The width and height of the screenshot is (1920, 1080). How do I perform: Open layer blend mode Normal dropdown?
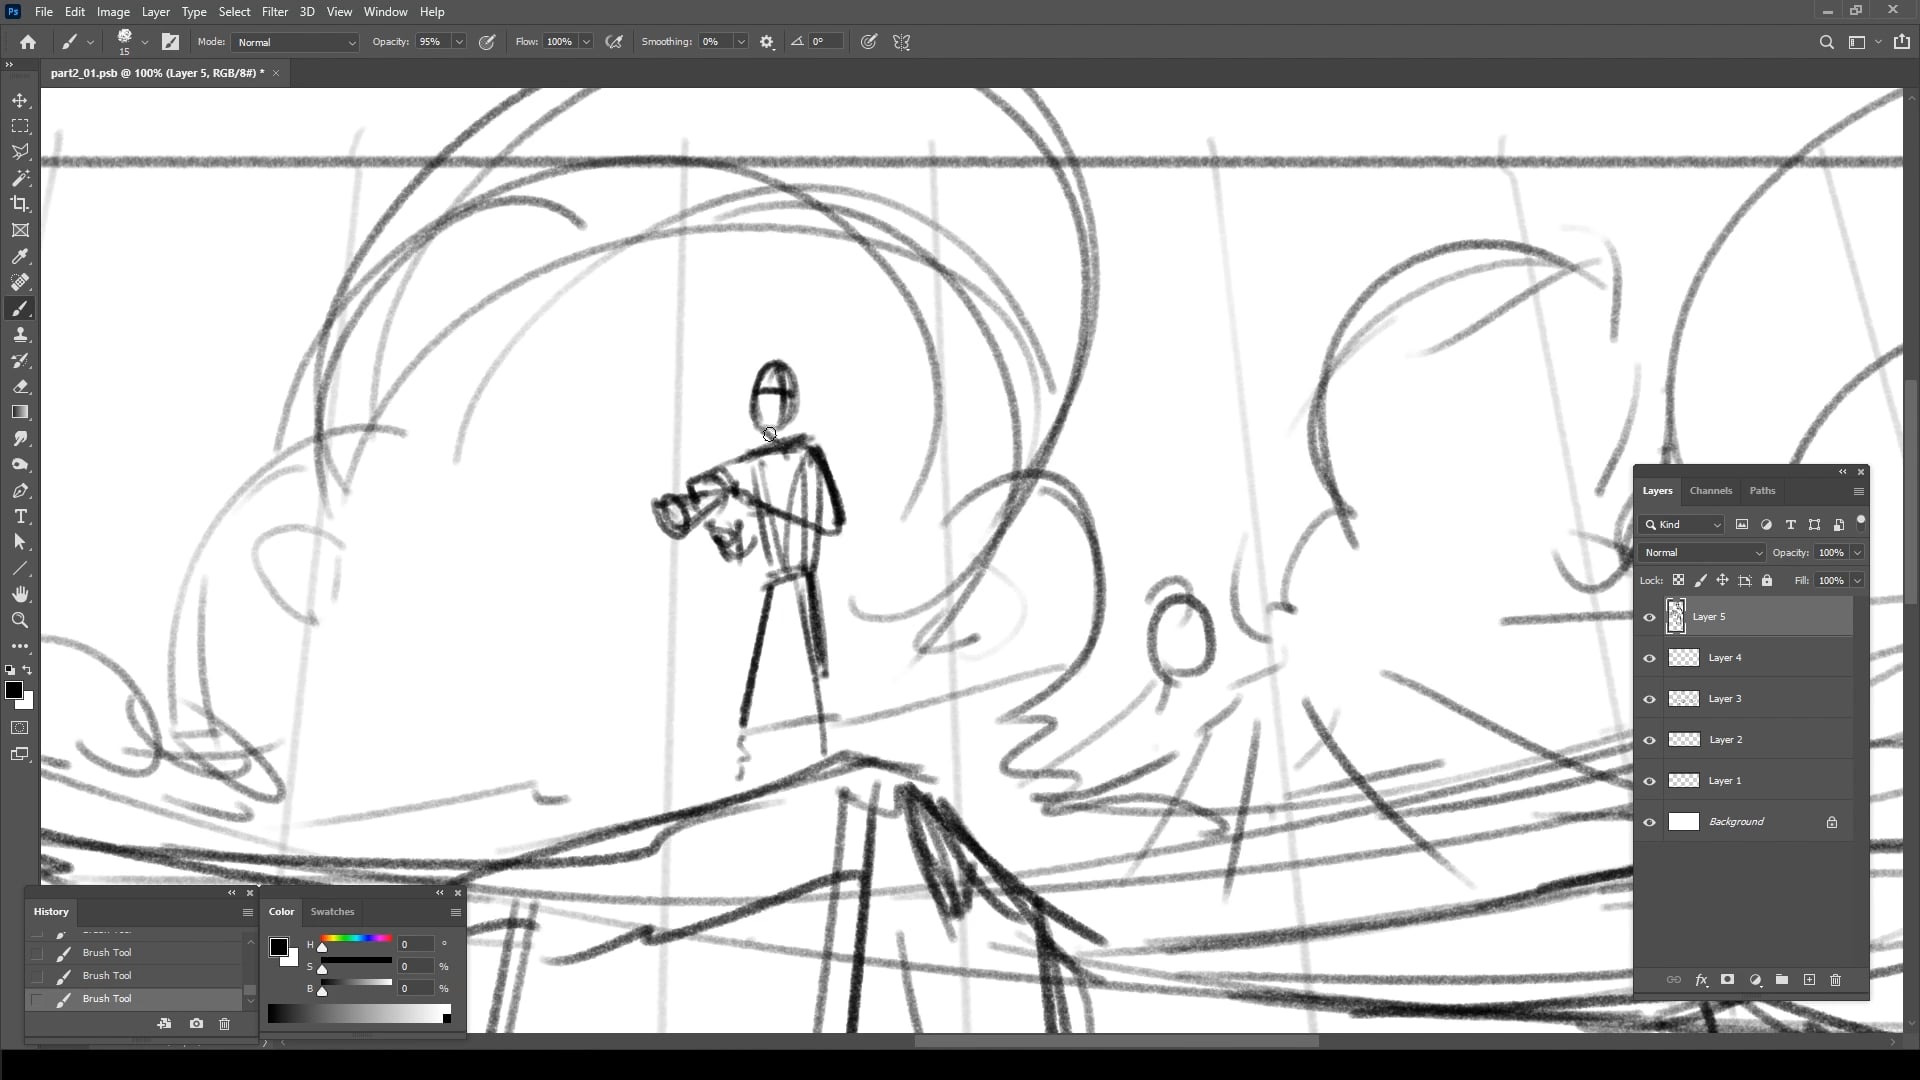(1703, 553)
